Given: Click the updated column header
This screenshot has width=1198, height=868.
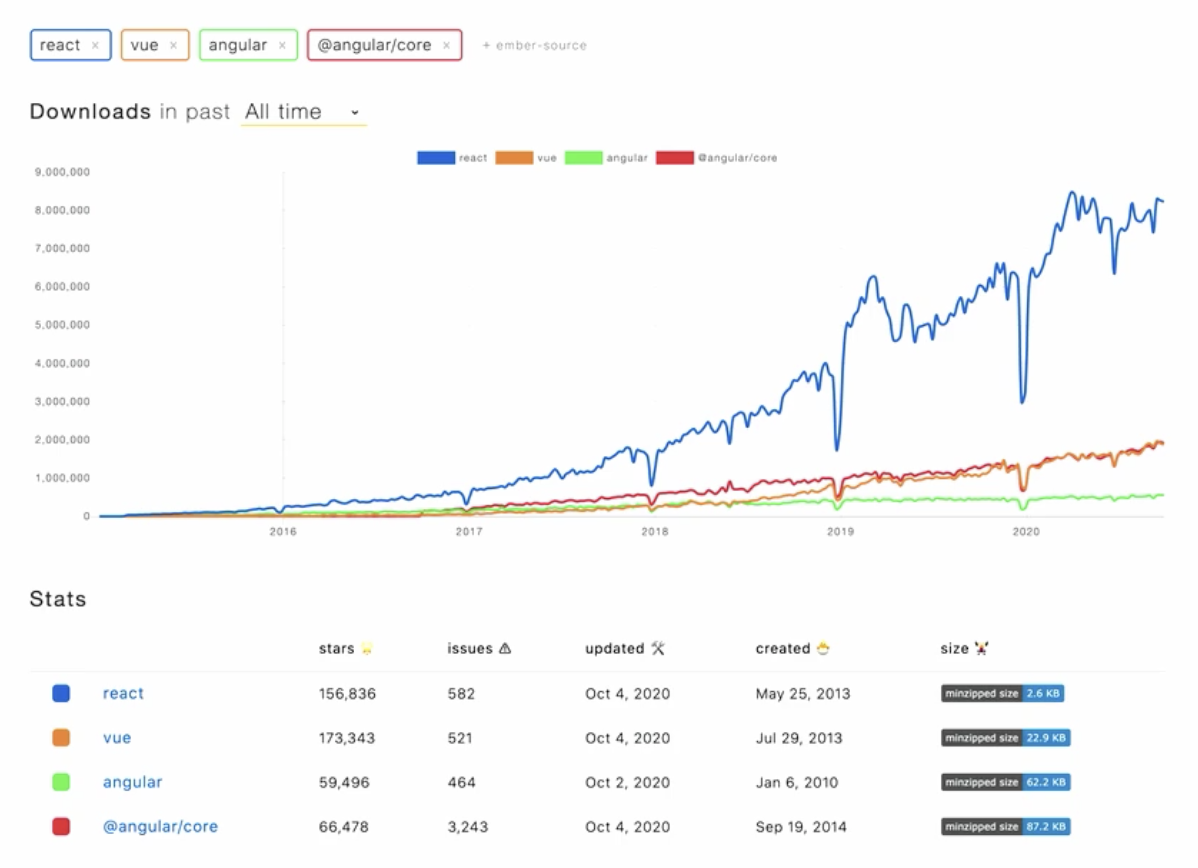Looking at the screenshot, I should [615, 649].
